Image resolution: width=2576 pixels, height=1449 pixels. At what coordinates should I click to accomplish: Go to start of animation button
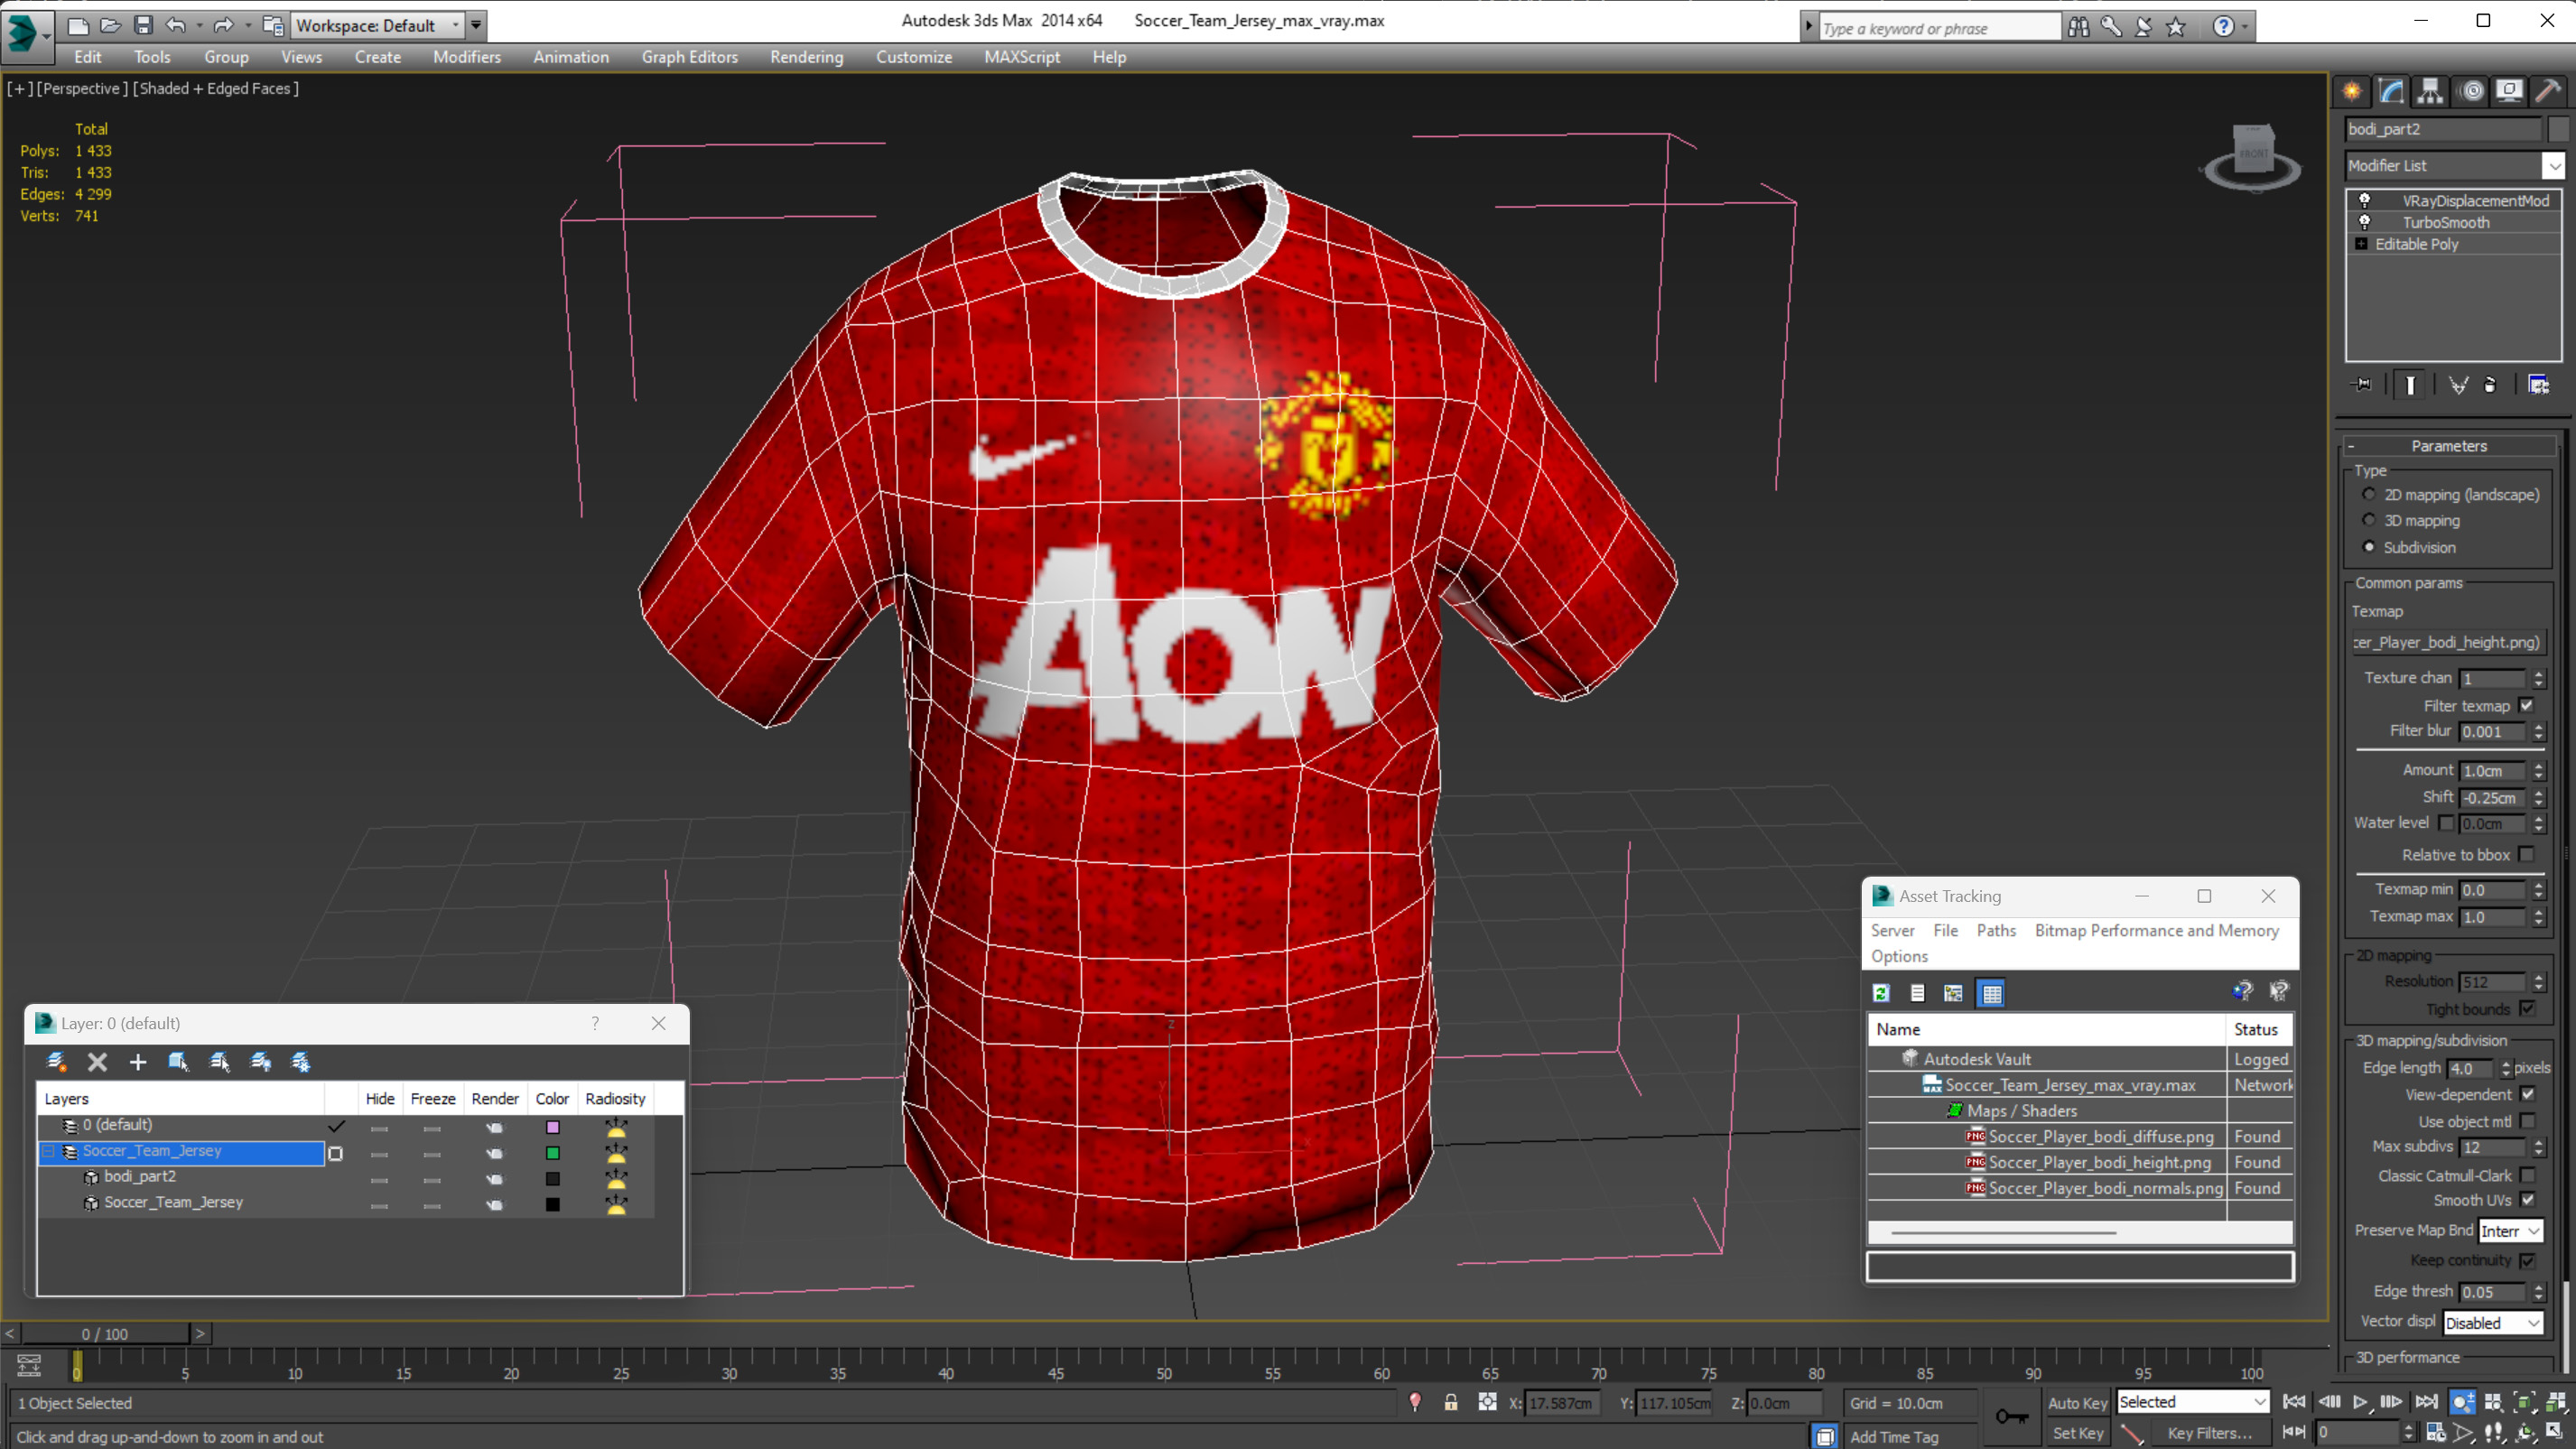(x=2294, y=1402)
